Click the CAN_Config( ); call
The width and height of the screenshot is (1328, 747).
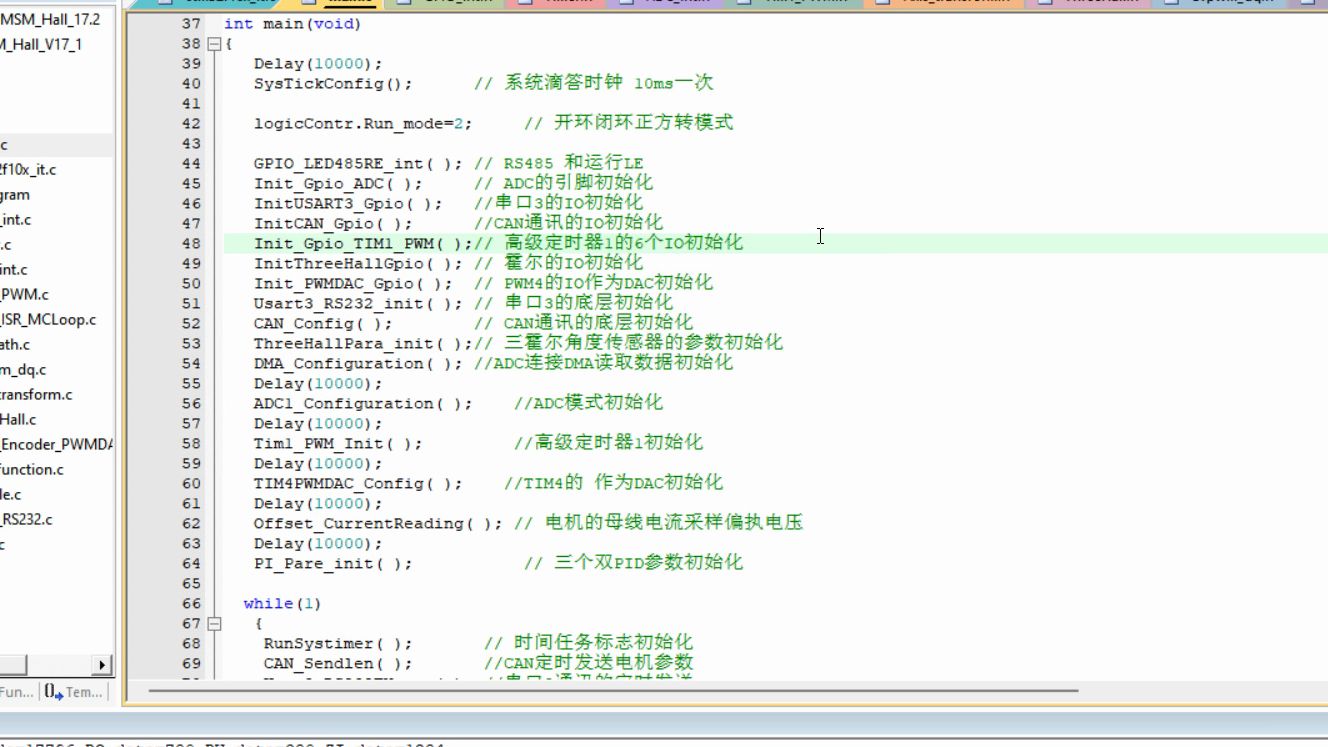tap(323, 324)
